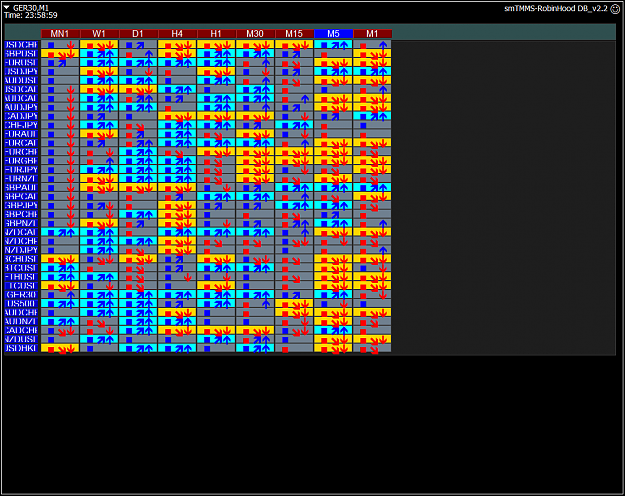Open the AUDCAD symbol button
This screenshot has height=496, width=625.
[x=22, y=98]
